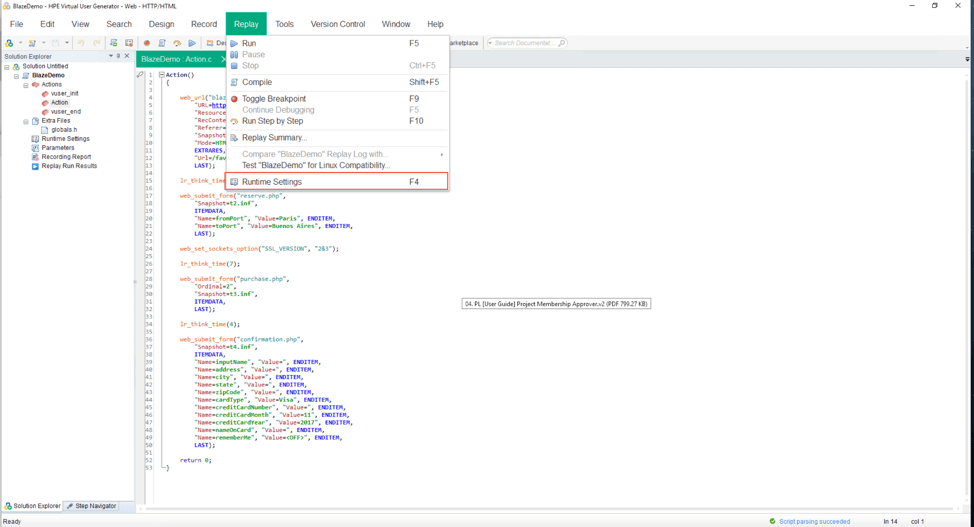This screenshot has width=974, height=527.
Task: Open dropdown arrow next to new script icon
Action: (20, 43)
